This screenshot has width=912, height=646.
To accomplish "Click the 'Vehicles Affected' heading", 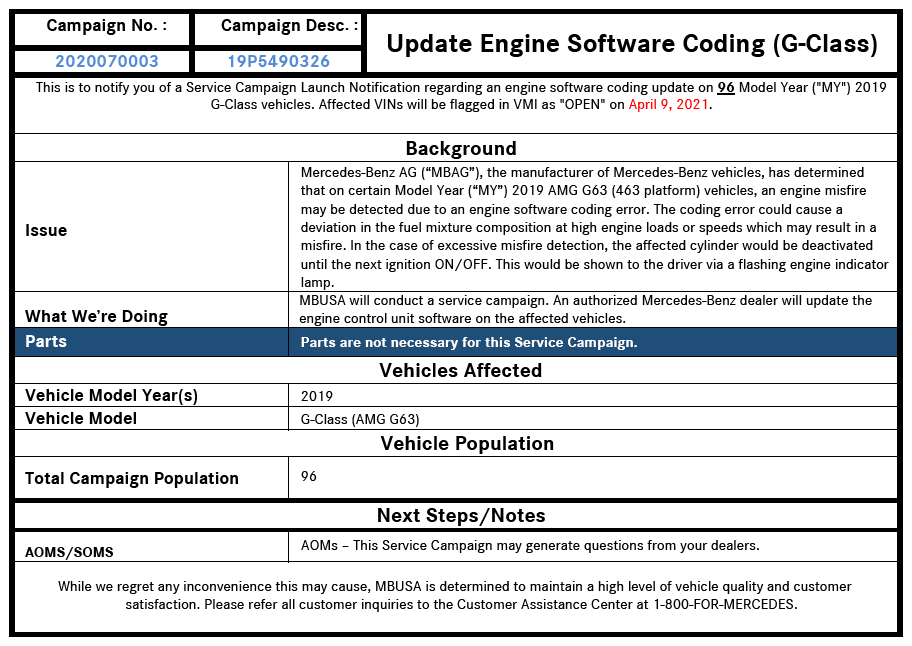I will click(461, 370).
